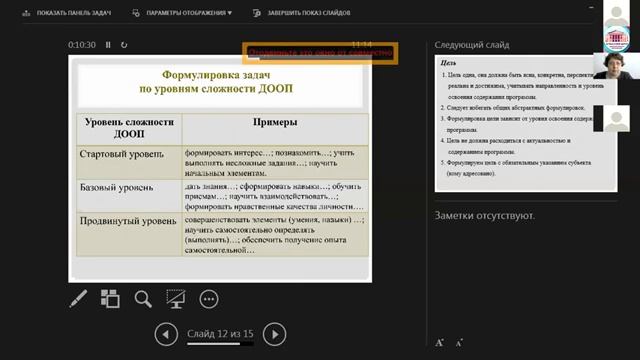Pause the presentation timer
Image resolution: width=640 pixels, height=360 pixels.
tap(108, 45)
